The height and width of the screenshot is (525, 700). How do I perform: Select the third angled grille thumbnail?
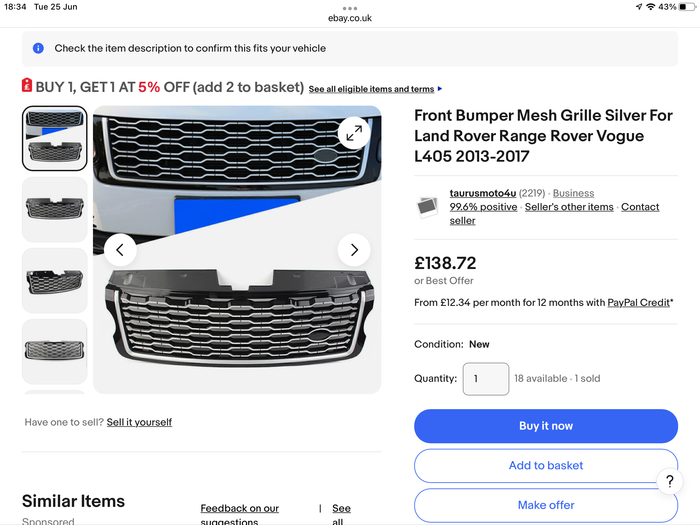point(54,281)
